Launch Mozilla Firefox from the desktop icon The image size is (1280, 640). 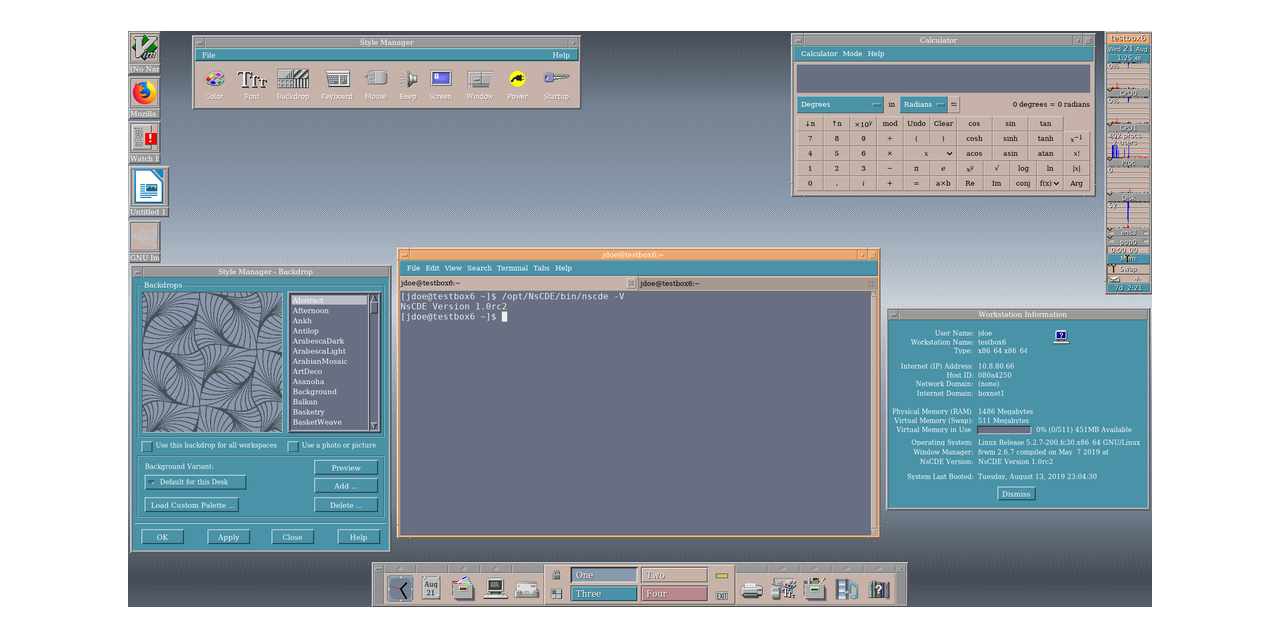145,94
